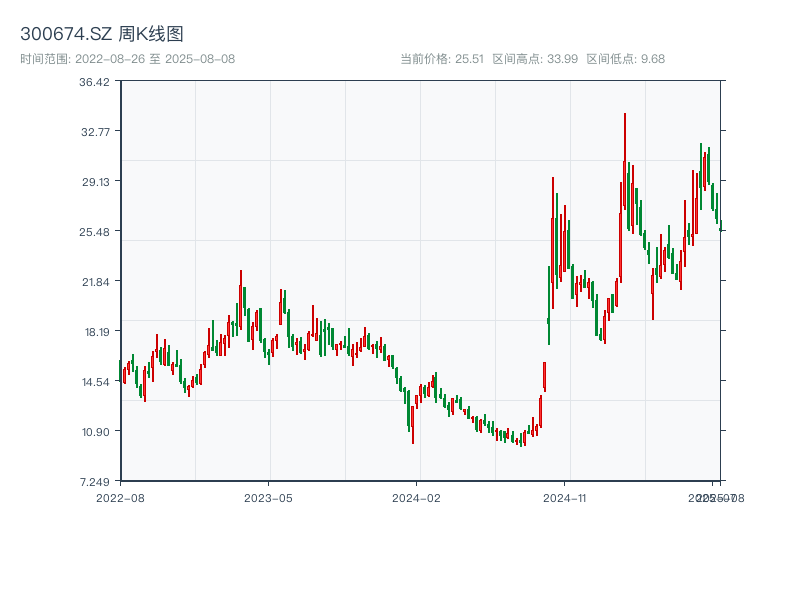
Task: Click the interval high label 区间高点: 33.99
Action: coord(535,59)
